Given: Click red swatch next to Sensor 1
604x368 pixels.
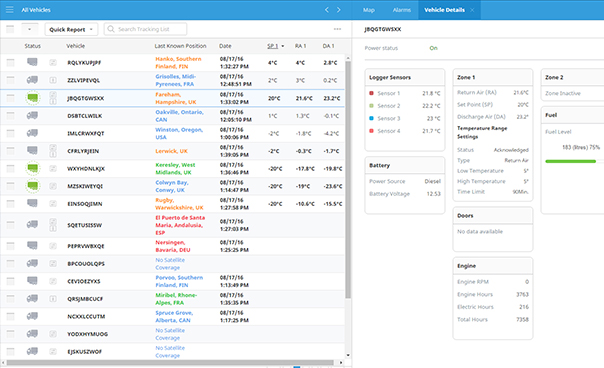Looking at the screenshot, I should [x=371, y=93].
